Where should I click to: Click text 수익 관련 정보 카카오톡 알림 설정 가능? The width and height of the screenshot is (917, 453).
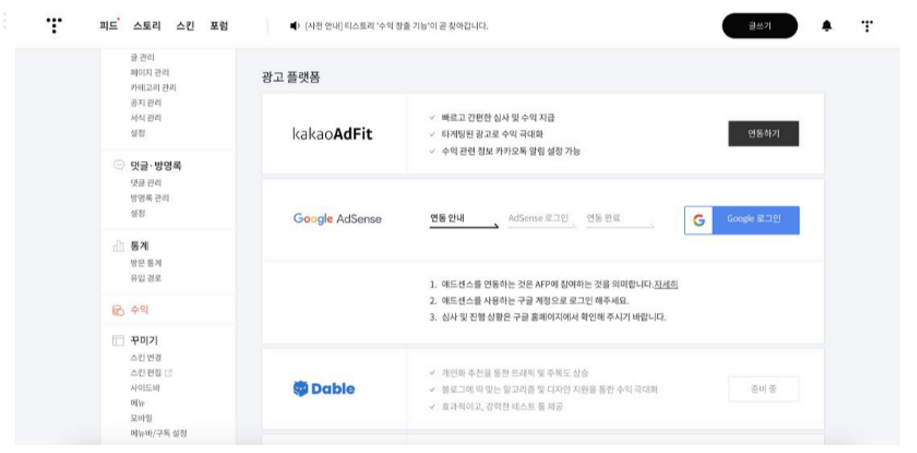(x=511, y=151)
